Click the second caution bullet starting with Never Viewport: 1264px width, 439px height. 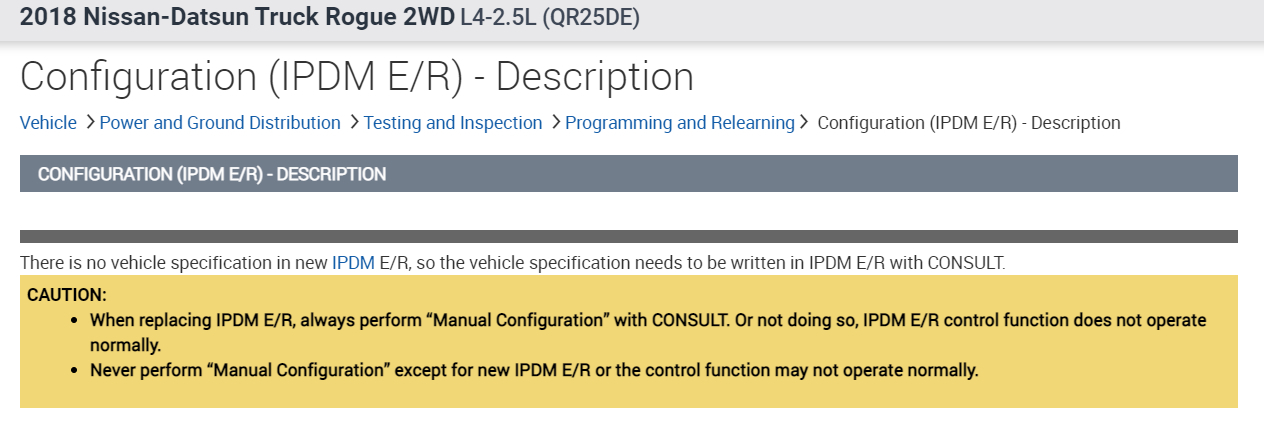(x=533, y=370)
